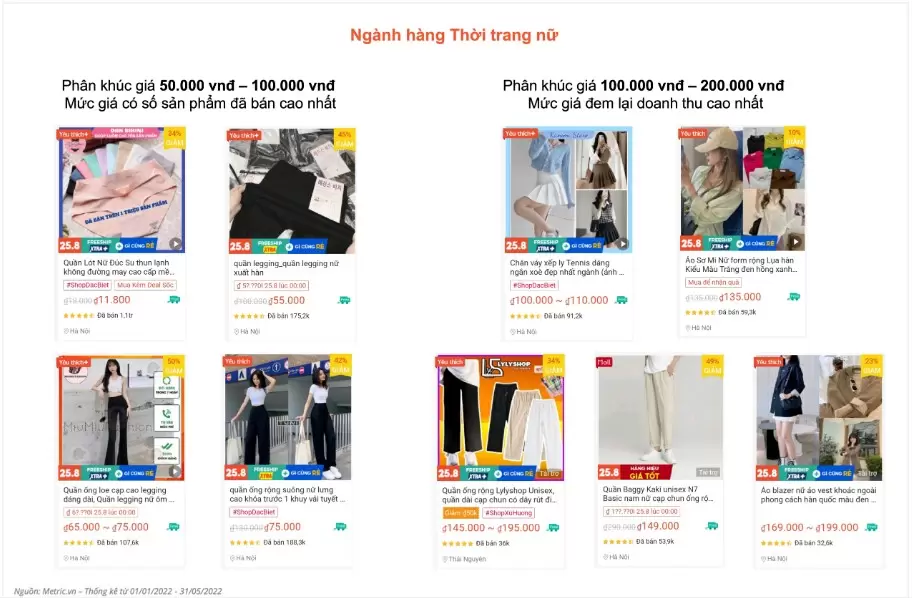Click shipping truck icon beside ₫11.800 price
Image resolution: width=912 pixels, height=598 pixels.
pos(174,300)
